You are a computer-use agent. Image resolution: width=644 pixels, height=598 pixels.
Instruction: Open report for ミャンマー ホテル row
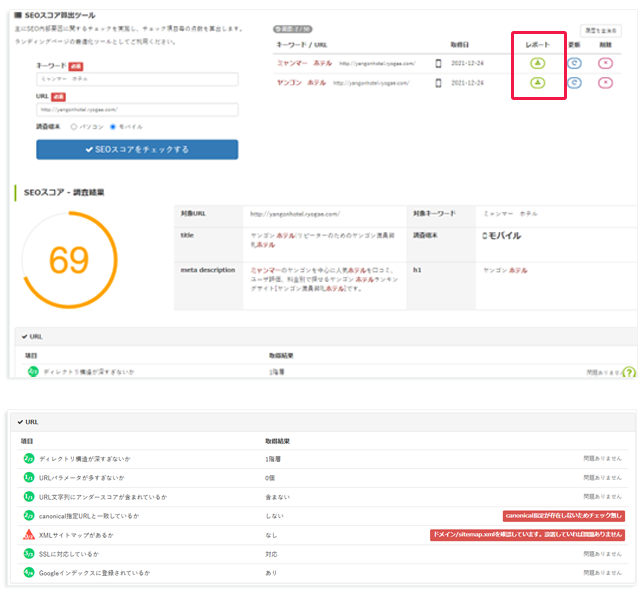(537, 63)
